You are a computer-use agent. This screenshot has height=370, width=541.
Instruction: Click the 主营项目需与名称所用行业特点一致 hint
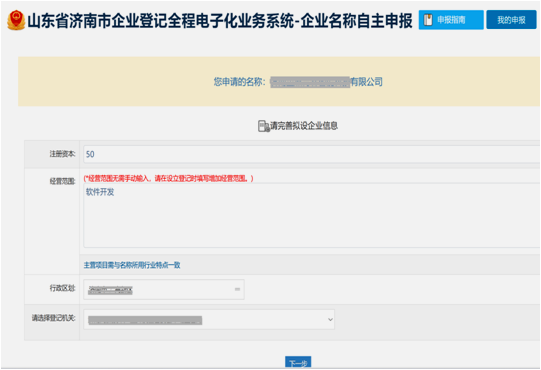point(132,265)
